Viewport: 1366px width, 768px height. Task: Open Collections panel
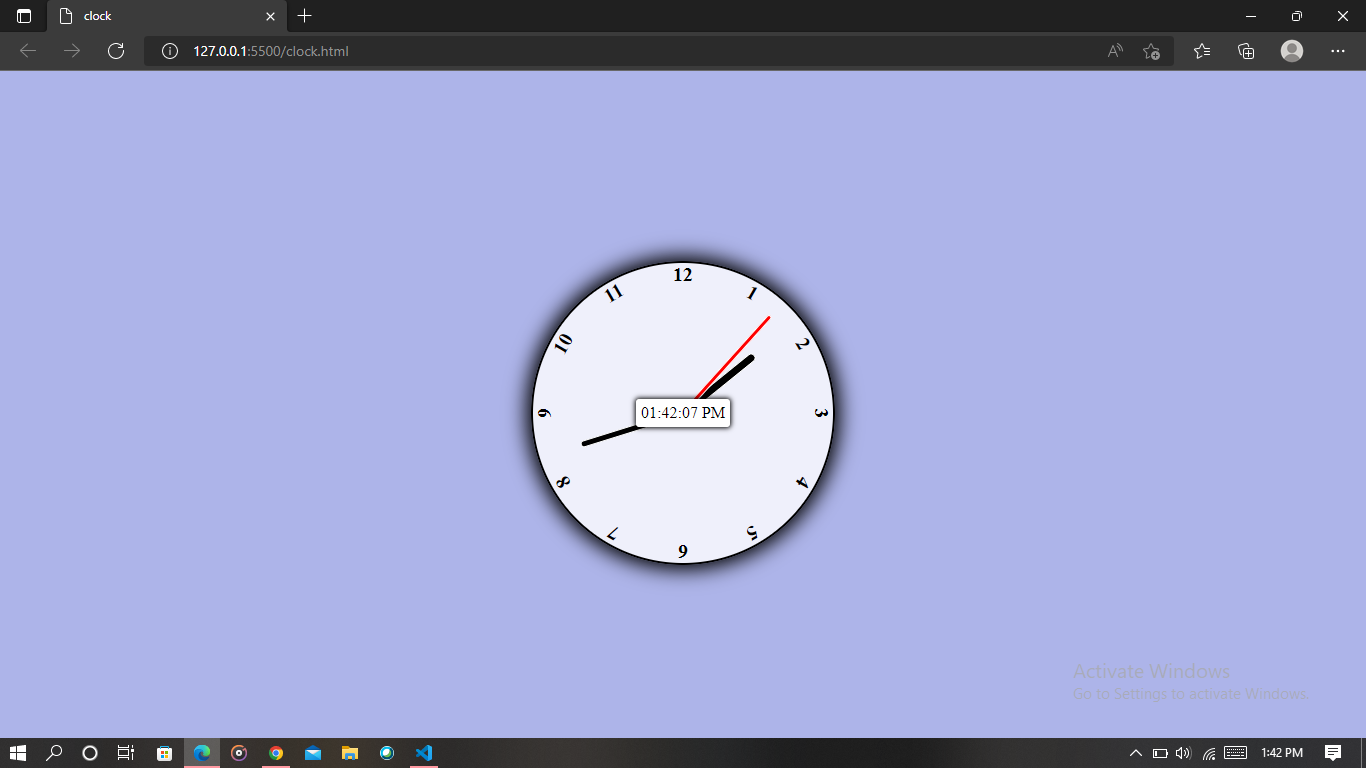[x=1246, y=51]
